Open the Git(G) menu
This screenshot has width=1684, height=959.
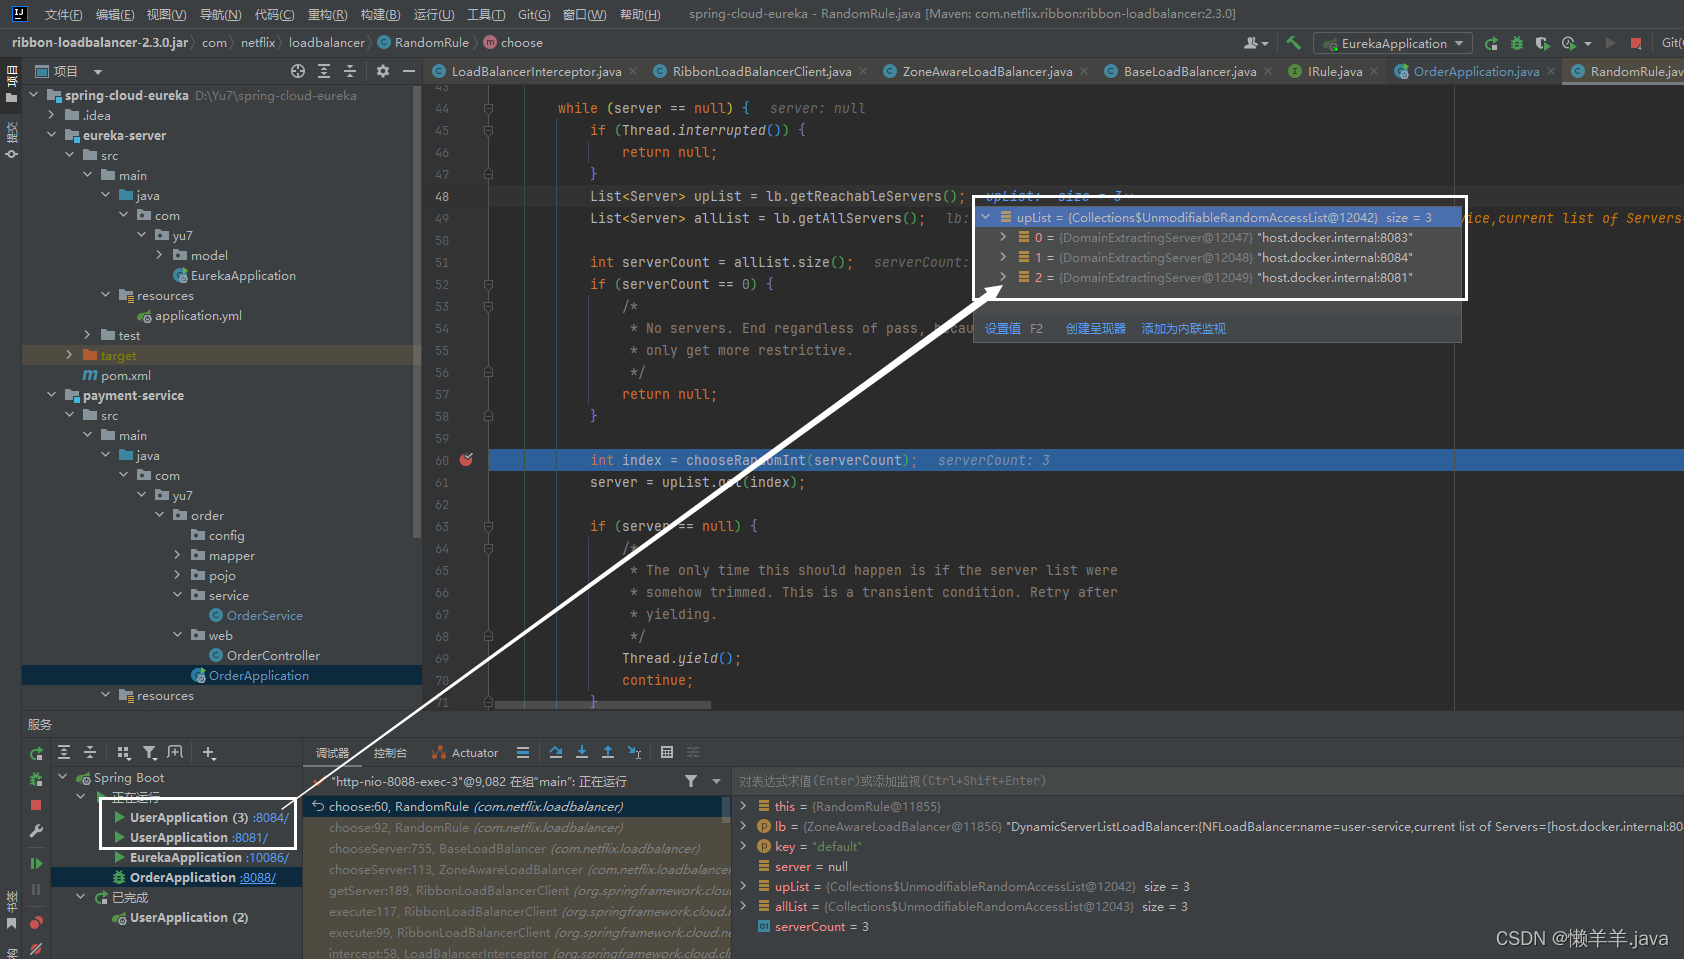pos(534,14)
